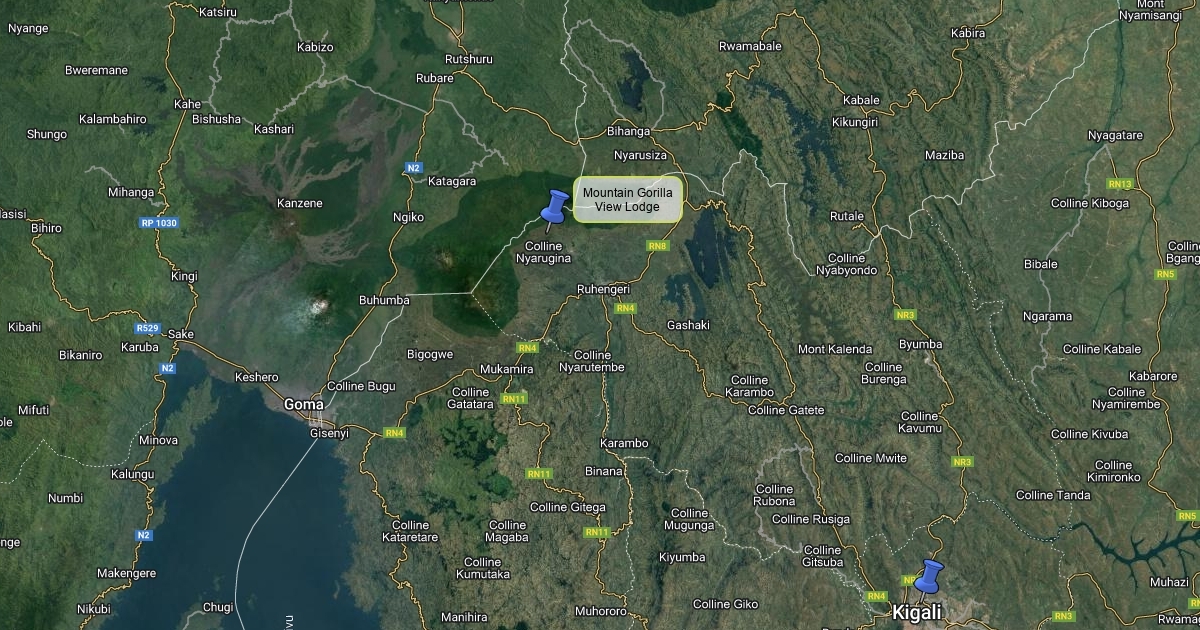Viewport: 1200px width, 630px height.
Task: Select the Goma city label
Action: 303,404
